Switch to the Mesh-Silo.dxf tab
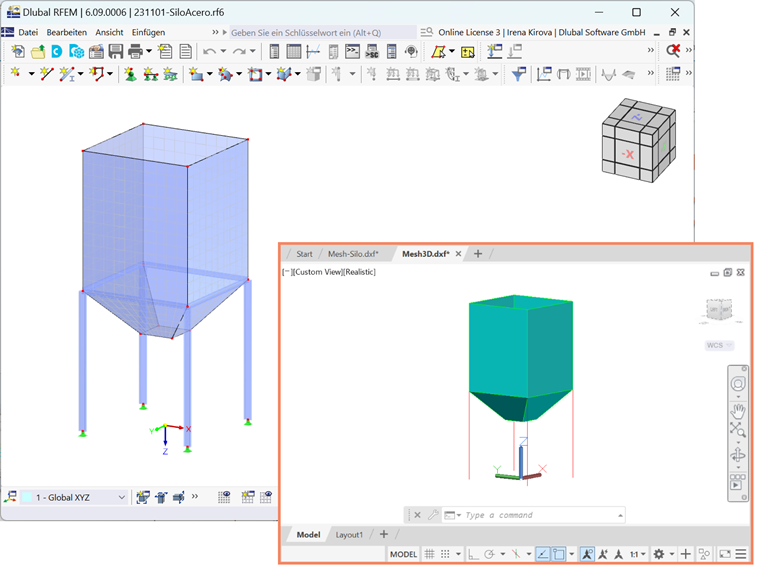 point(353,253)
